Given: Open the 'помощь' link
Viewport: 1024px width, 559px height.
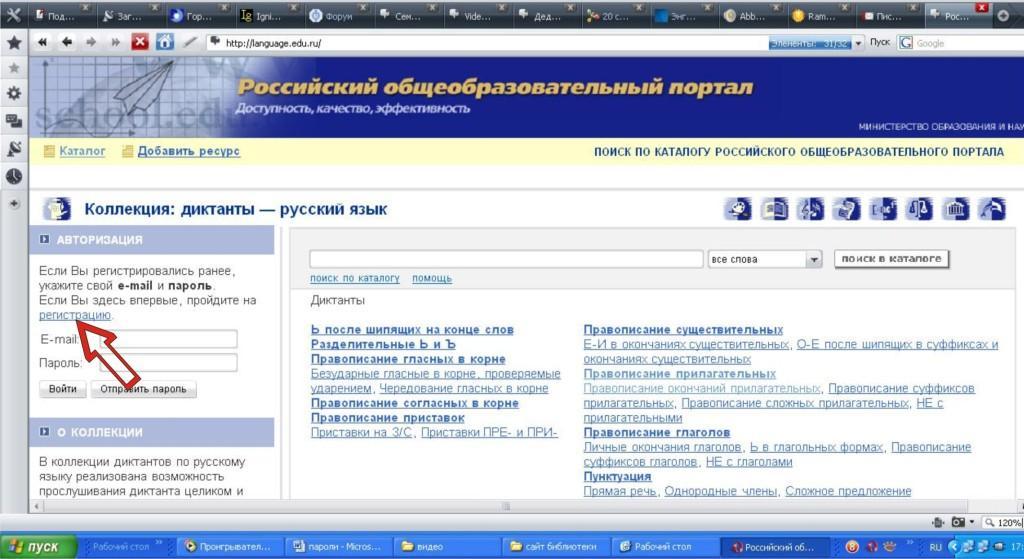Looking at the screenshot, I should coord(432,278).
